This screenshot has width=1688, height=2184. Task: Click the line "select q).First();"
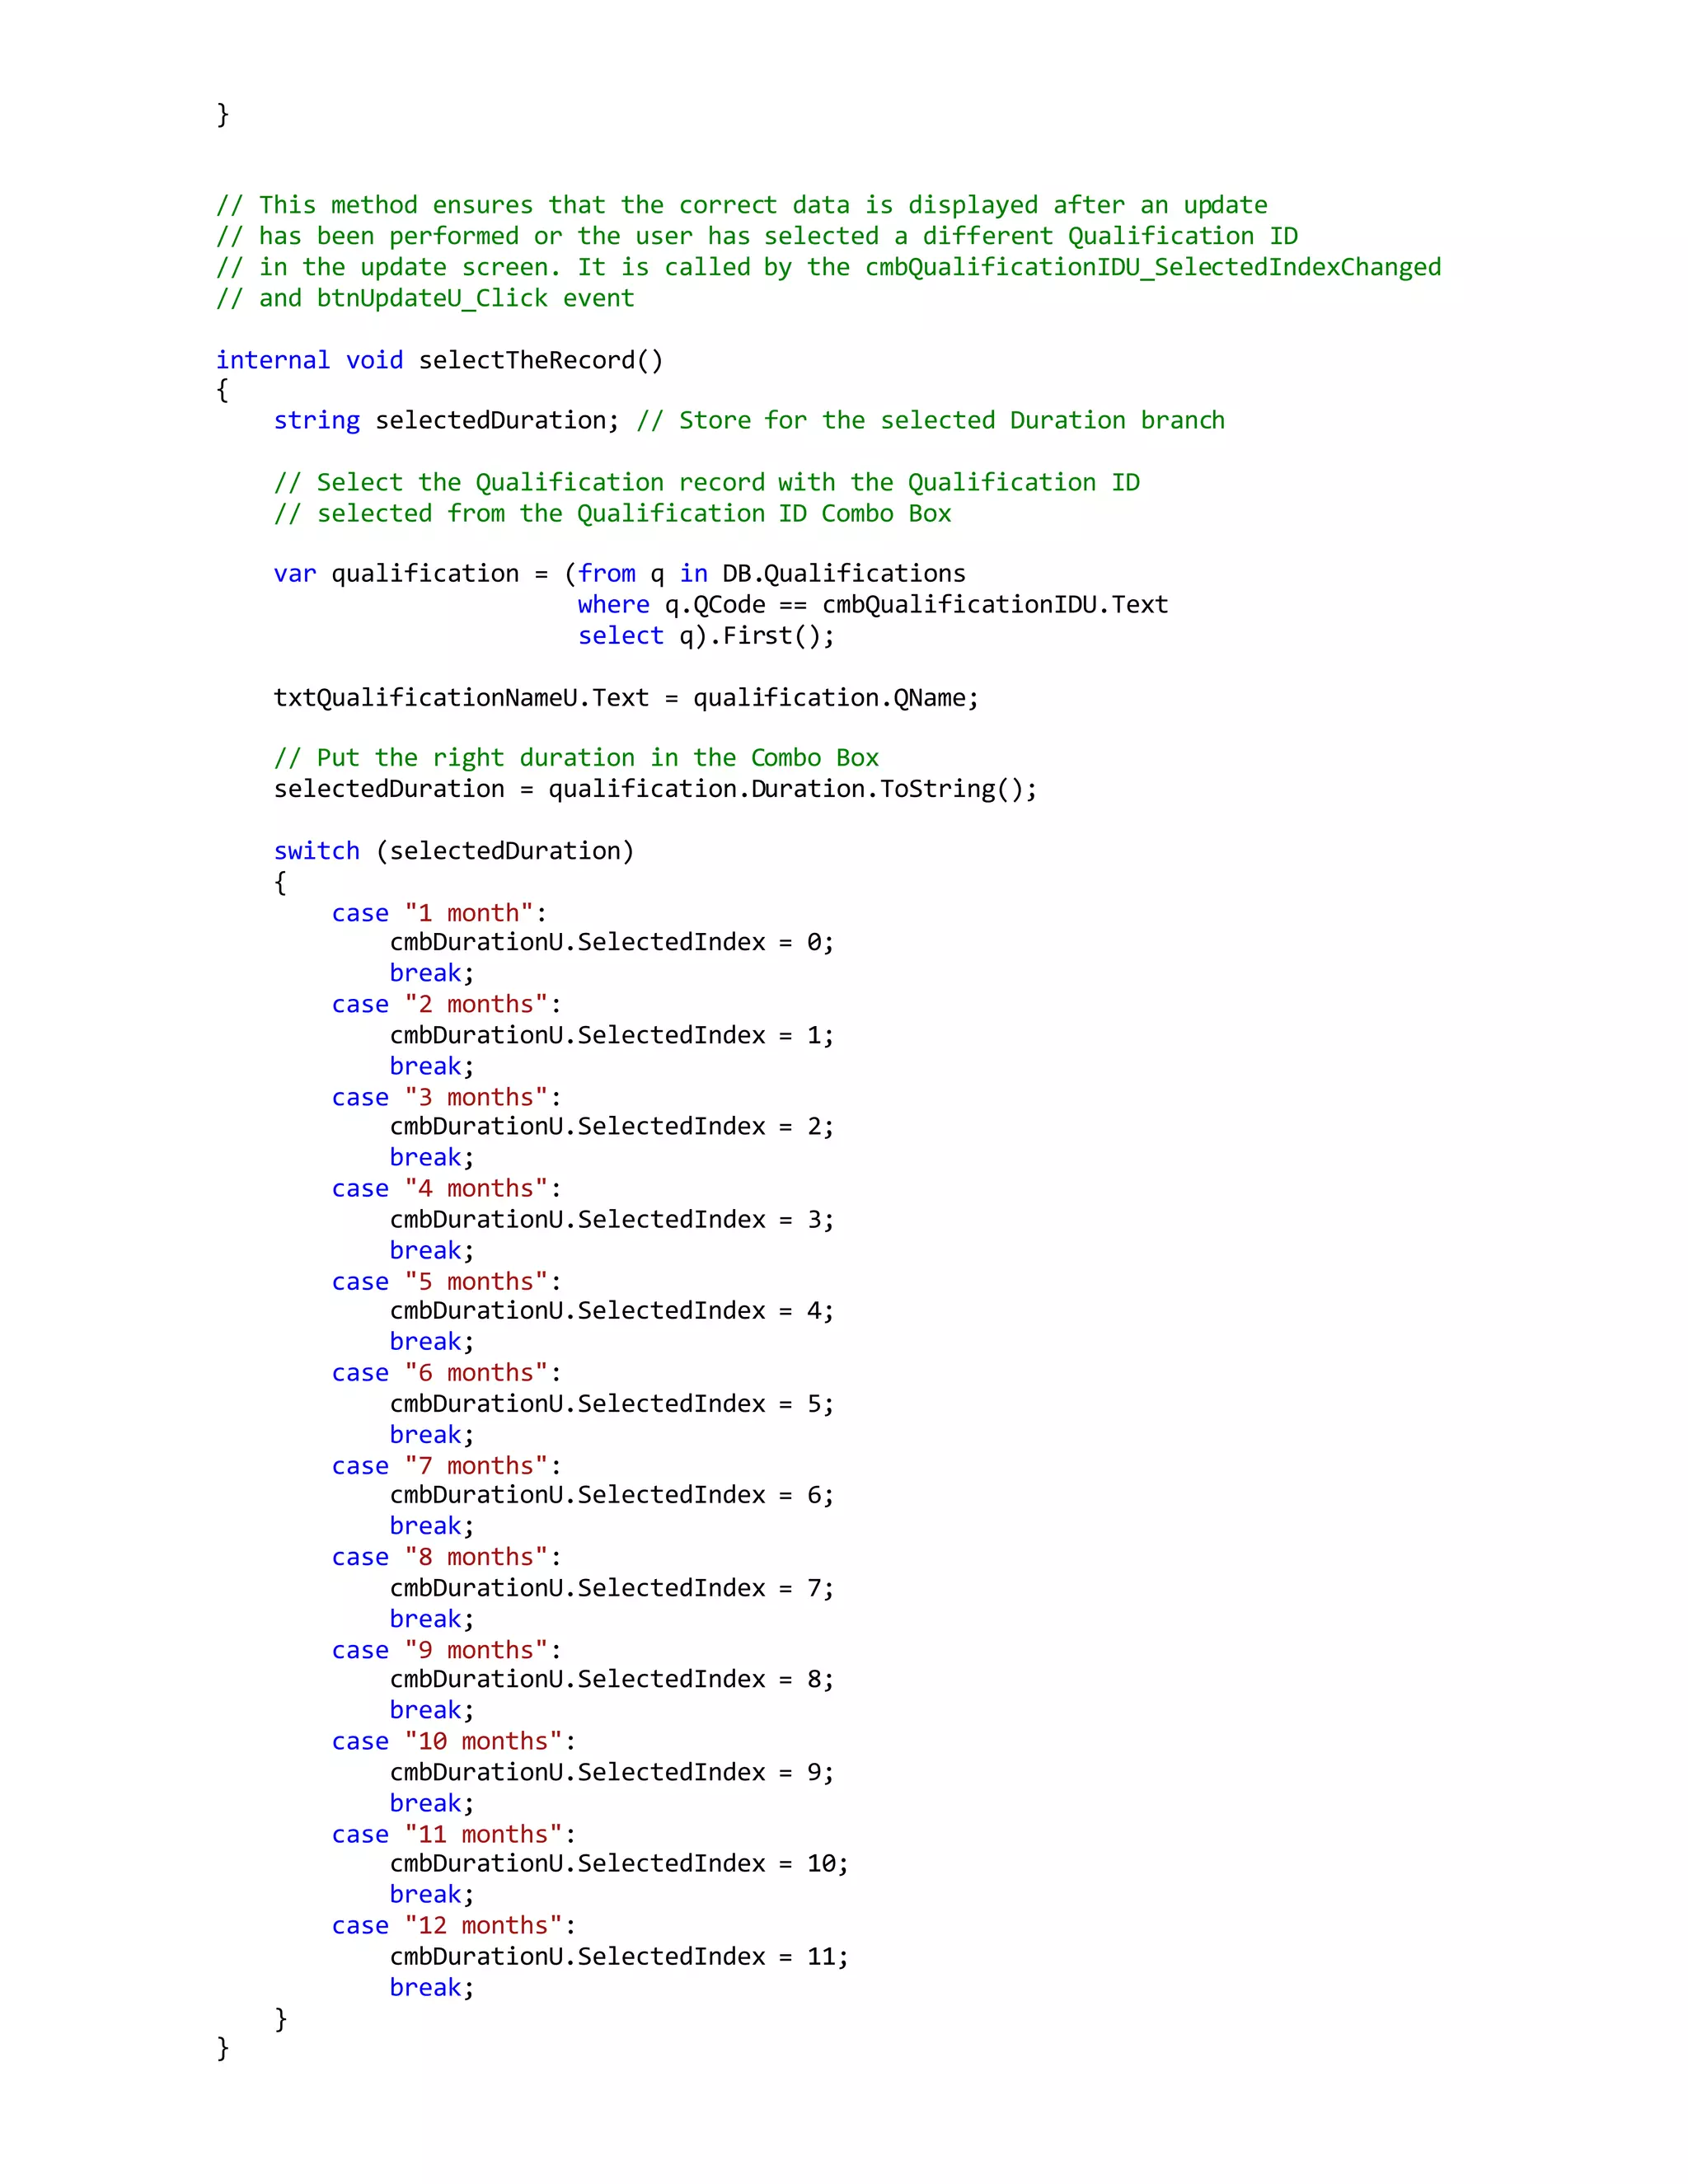click(706, 635)
